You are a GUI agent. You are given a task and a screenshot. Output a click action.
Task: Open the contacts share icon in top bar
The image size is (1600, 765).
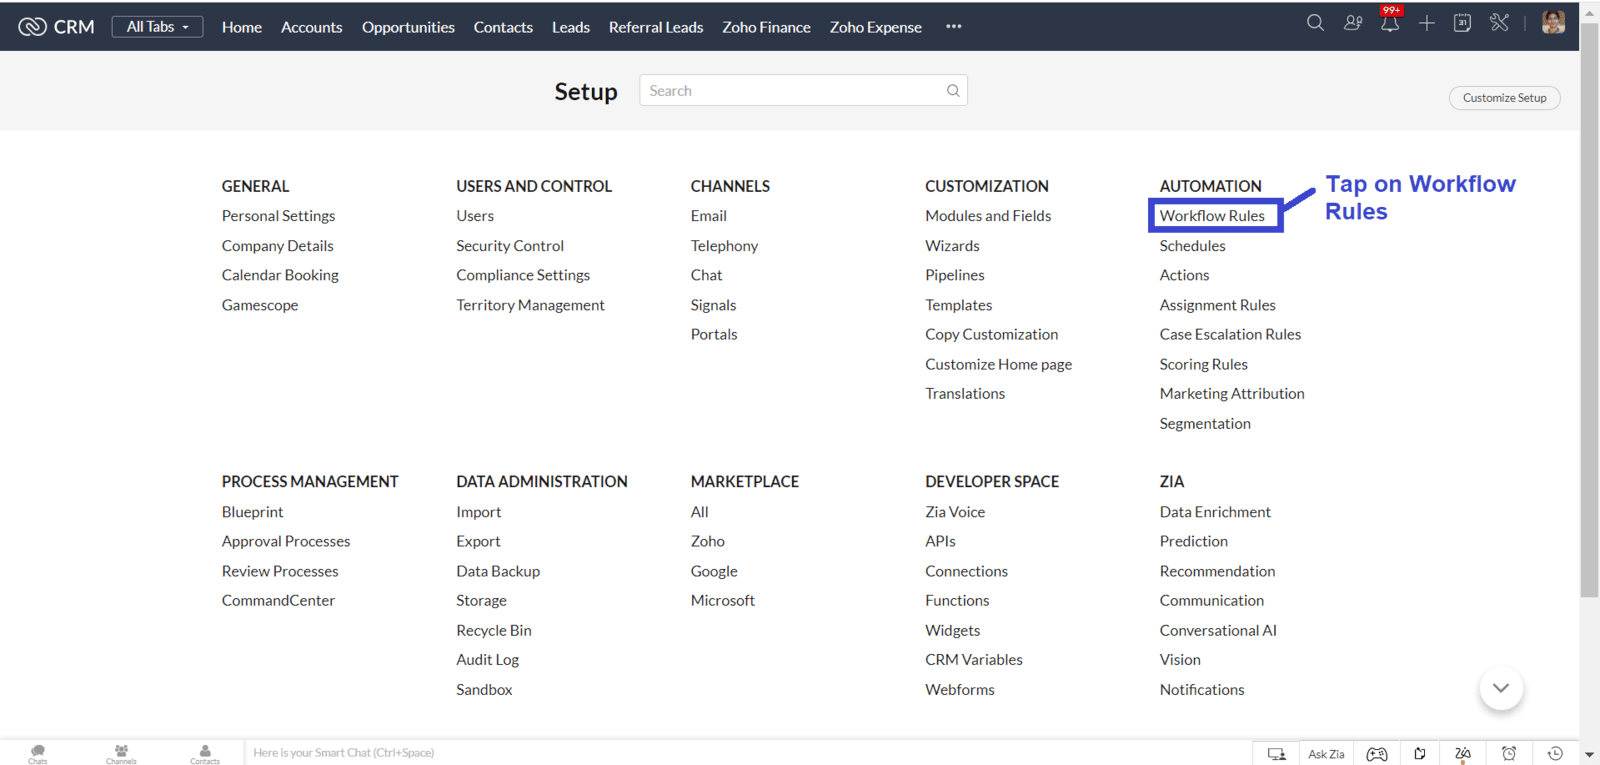point(1353,23)
